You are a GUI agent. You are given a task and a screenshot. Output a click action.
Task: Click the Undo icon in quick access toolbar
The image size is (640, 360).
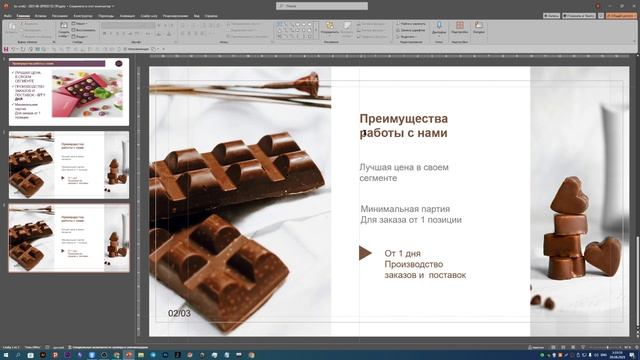click(x=13, y=49)
